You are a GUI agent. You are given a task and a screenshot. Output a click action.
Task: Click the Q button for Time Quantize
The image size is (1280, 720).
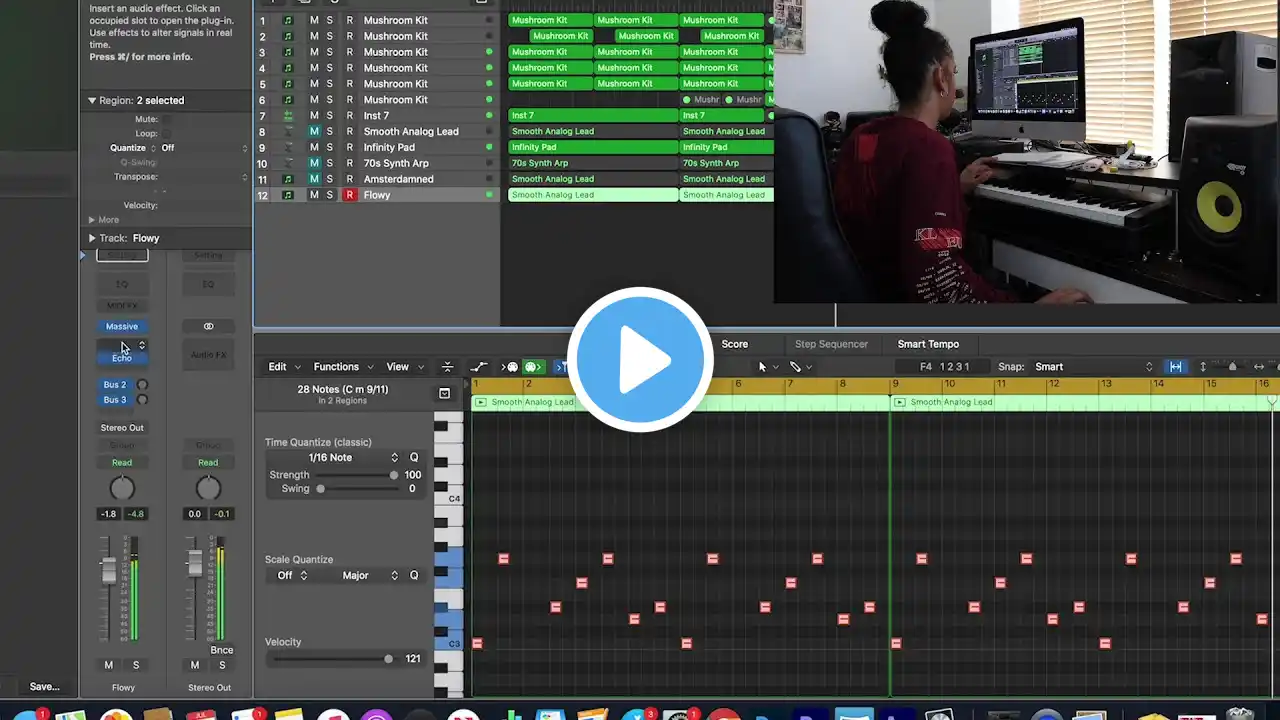coord(414,457)
